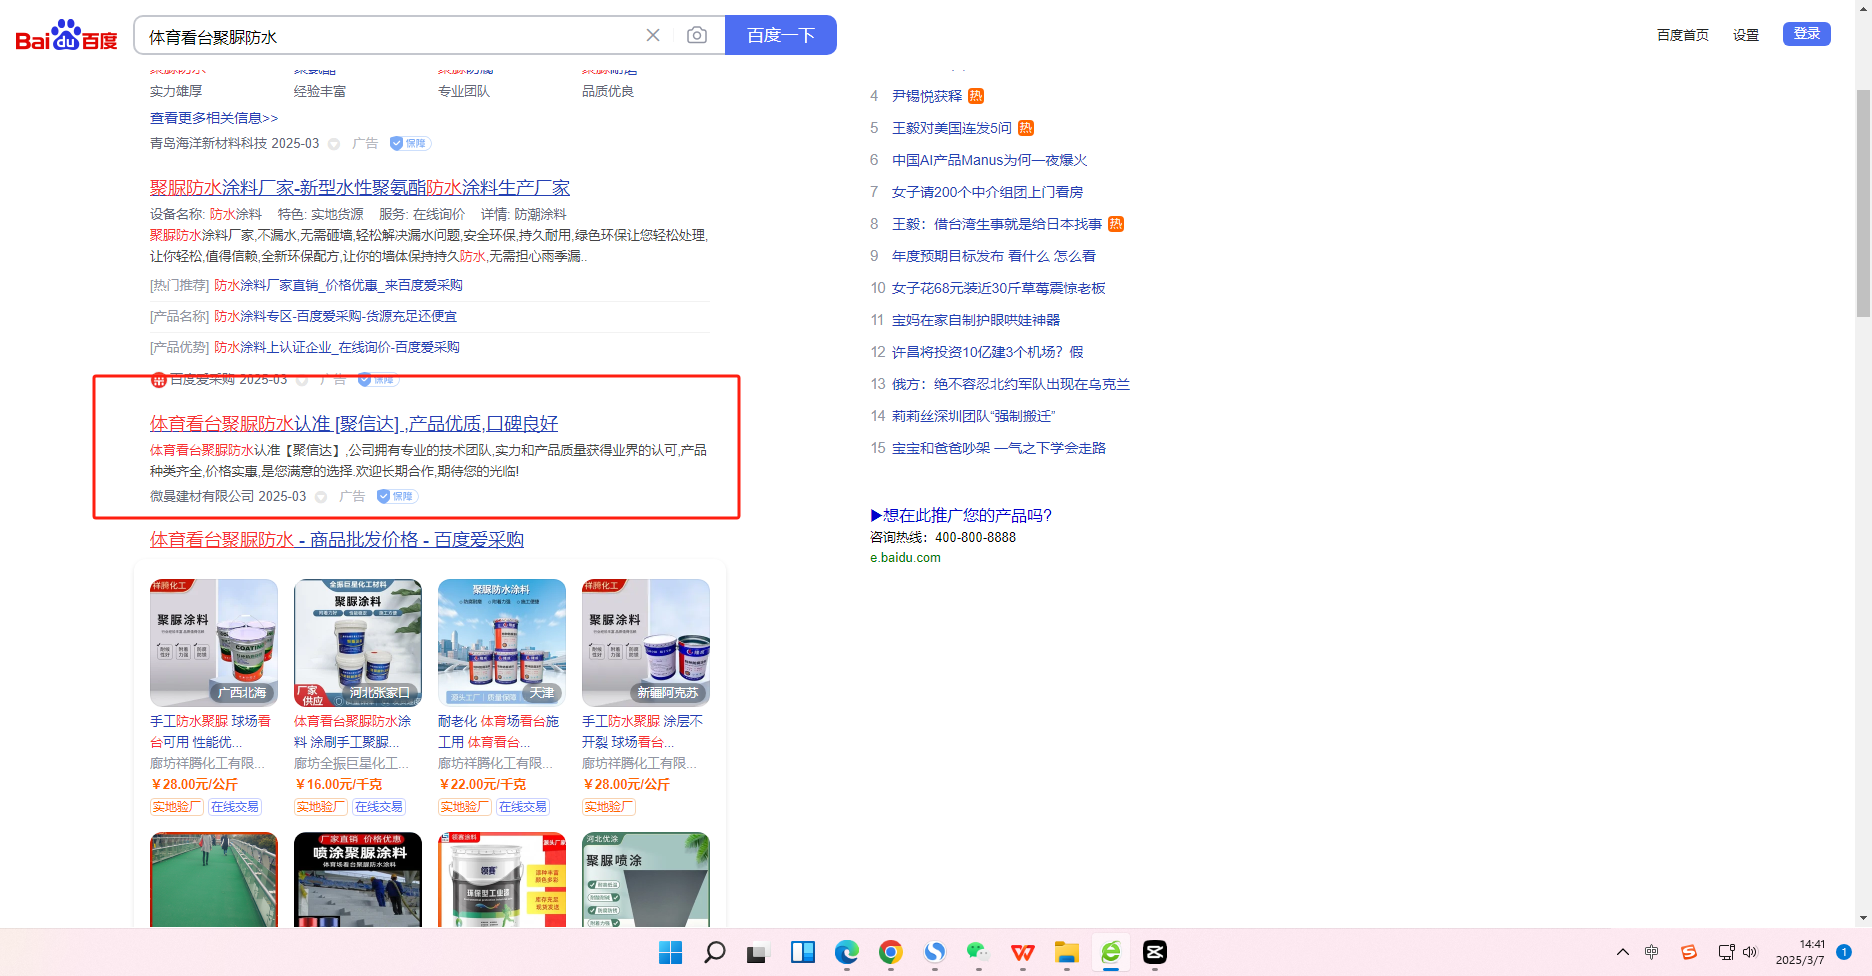Open the 河北张家口 聚脲涂料 product thumbnail
This screenshot has width=1872, height=976.
click(358, 643)
